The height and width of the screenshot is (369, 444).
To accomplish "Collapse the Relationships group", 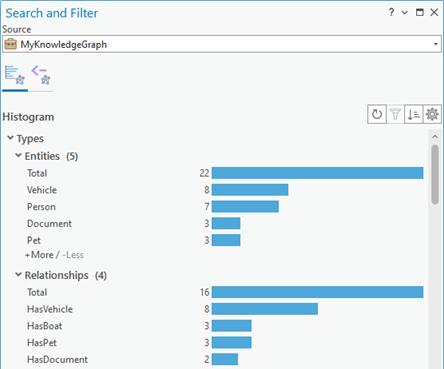I will point(18,274).
